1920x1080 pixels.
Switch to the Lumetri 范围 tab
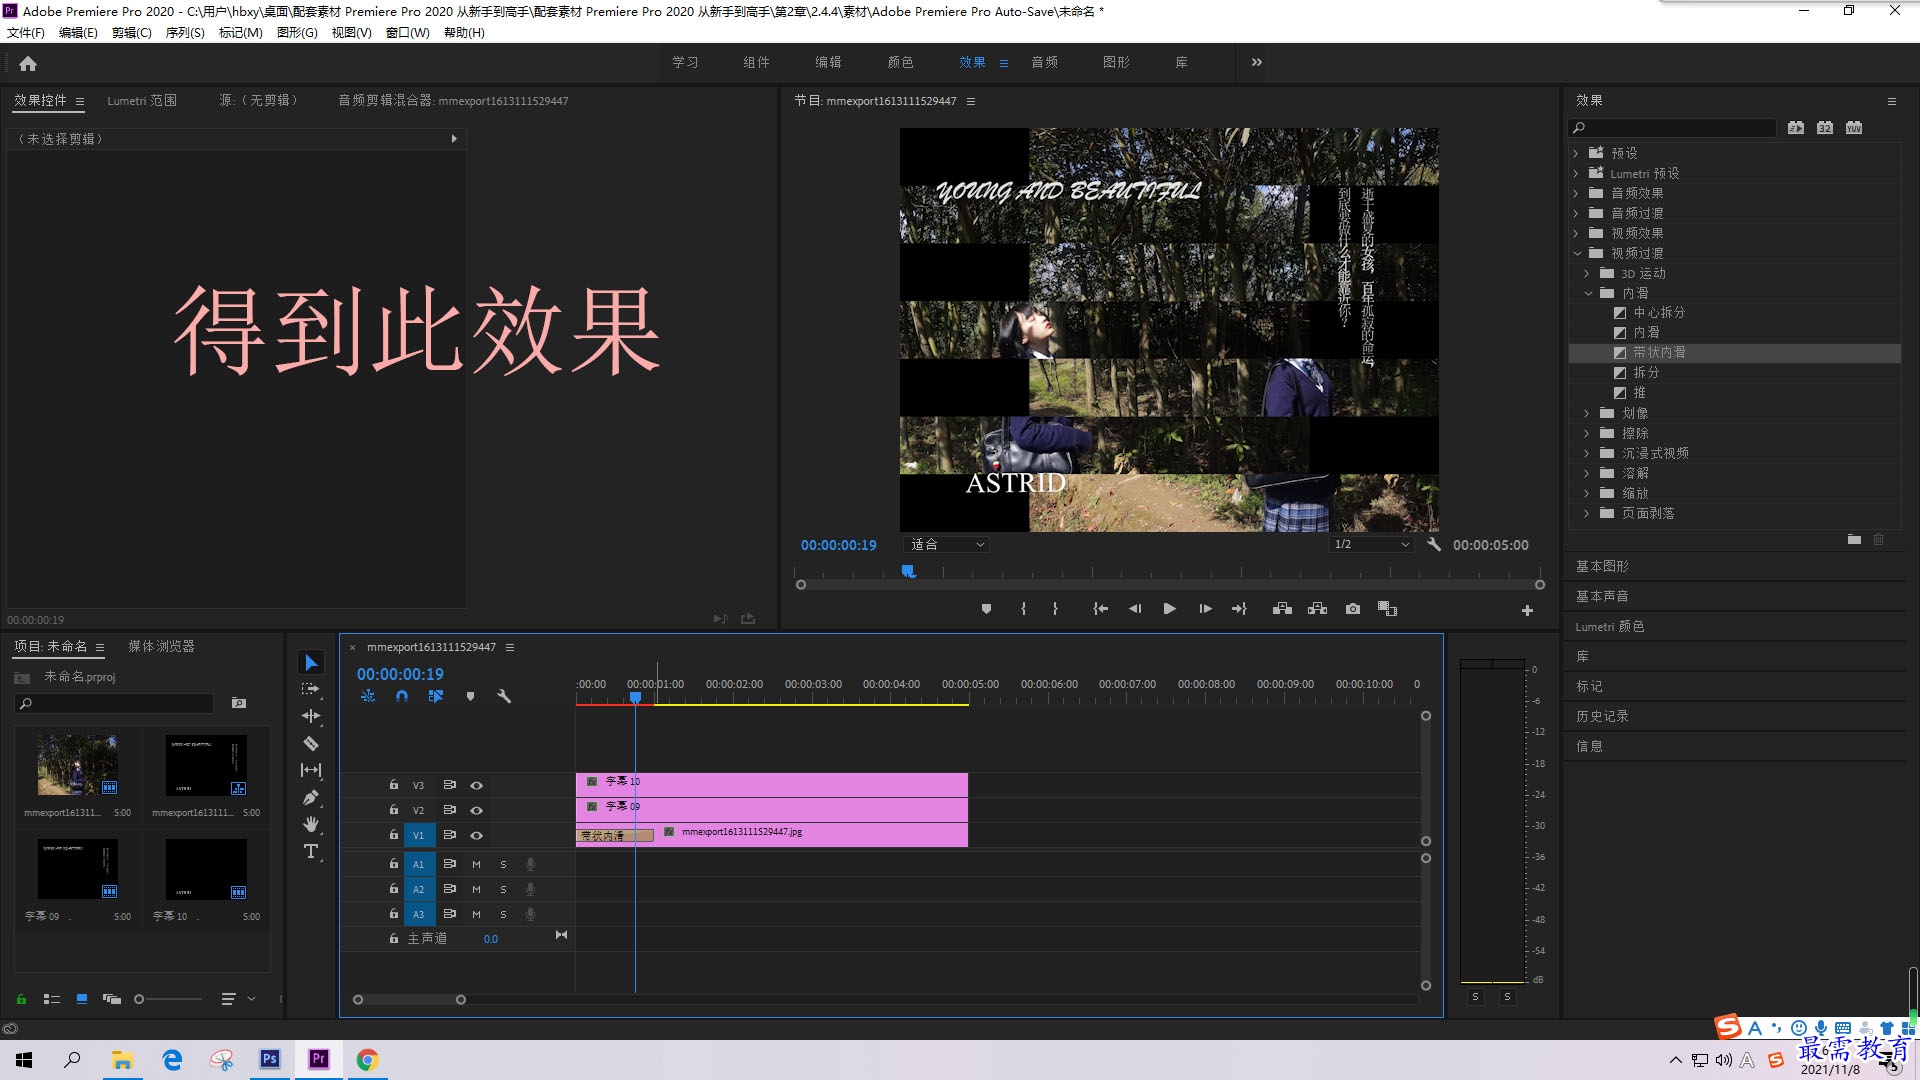[142, 100]
